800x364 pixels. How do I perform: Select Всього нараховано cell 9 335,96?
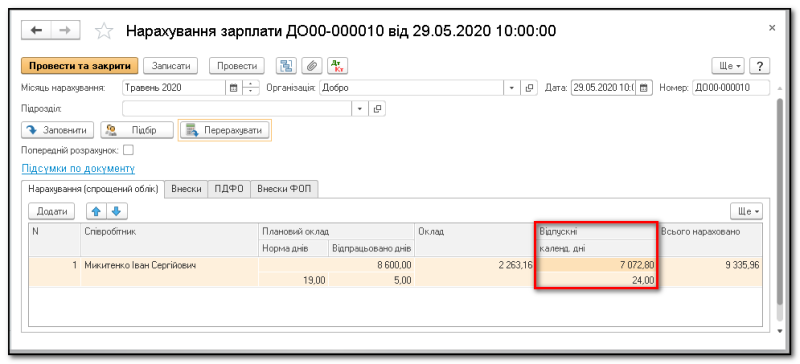point(710,265)
